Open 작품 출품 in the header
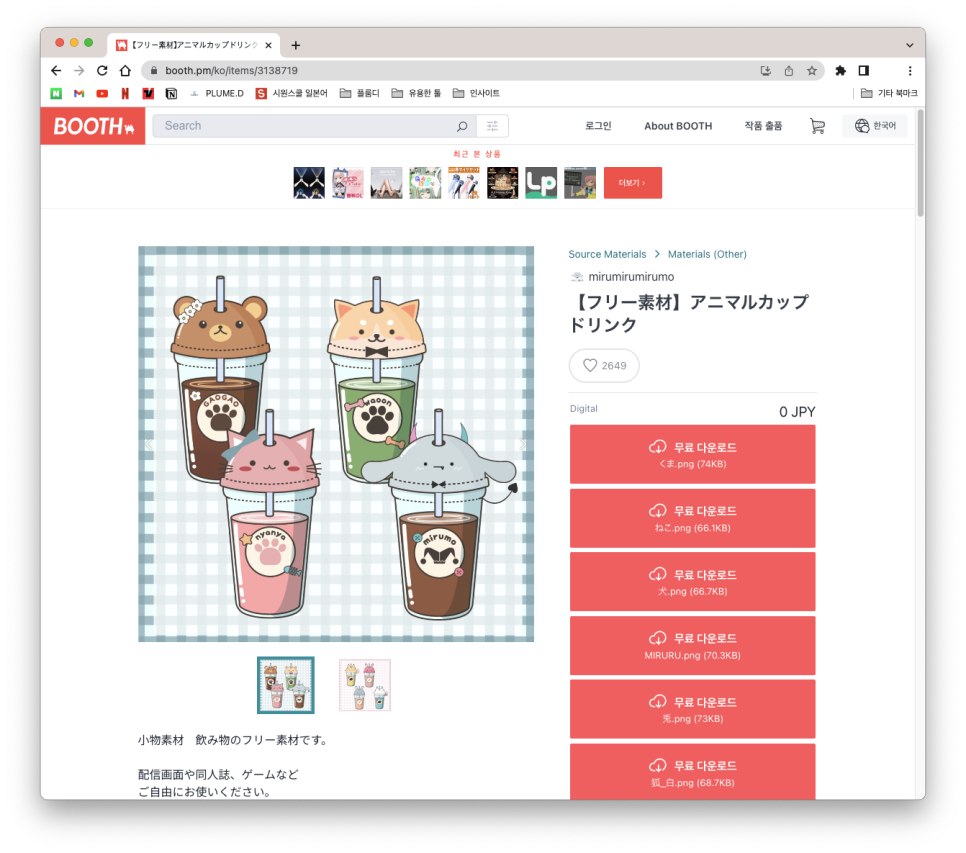Image resolution: width=966 pixels, height=853 pixels. [763, 126]
